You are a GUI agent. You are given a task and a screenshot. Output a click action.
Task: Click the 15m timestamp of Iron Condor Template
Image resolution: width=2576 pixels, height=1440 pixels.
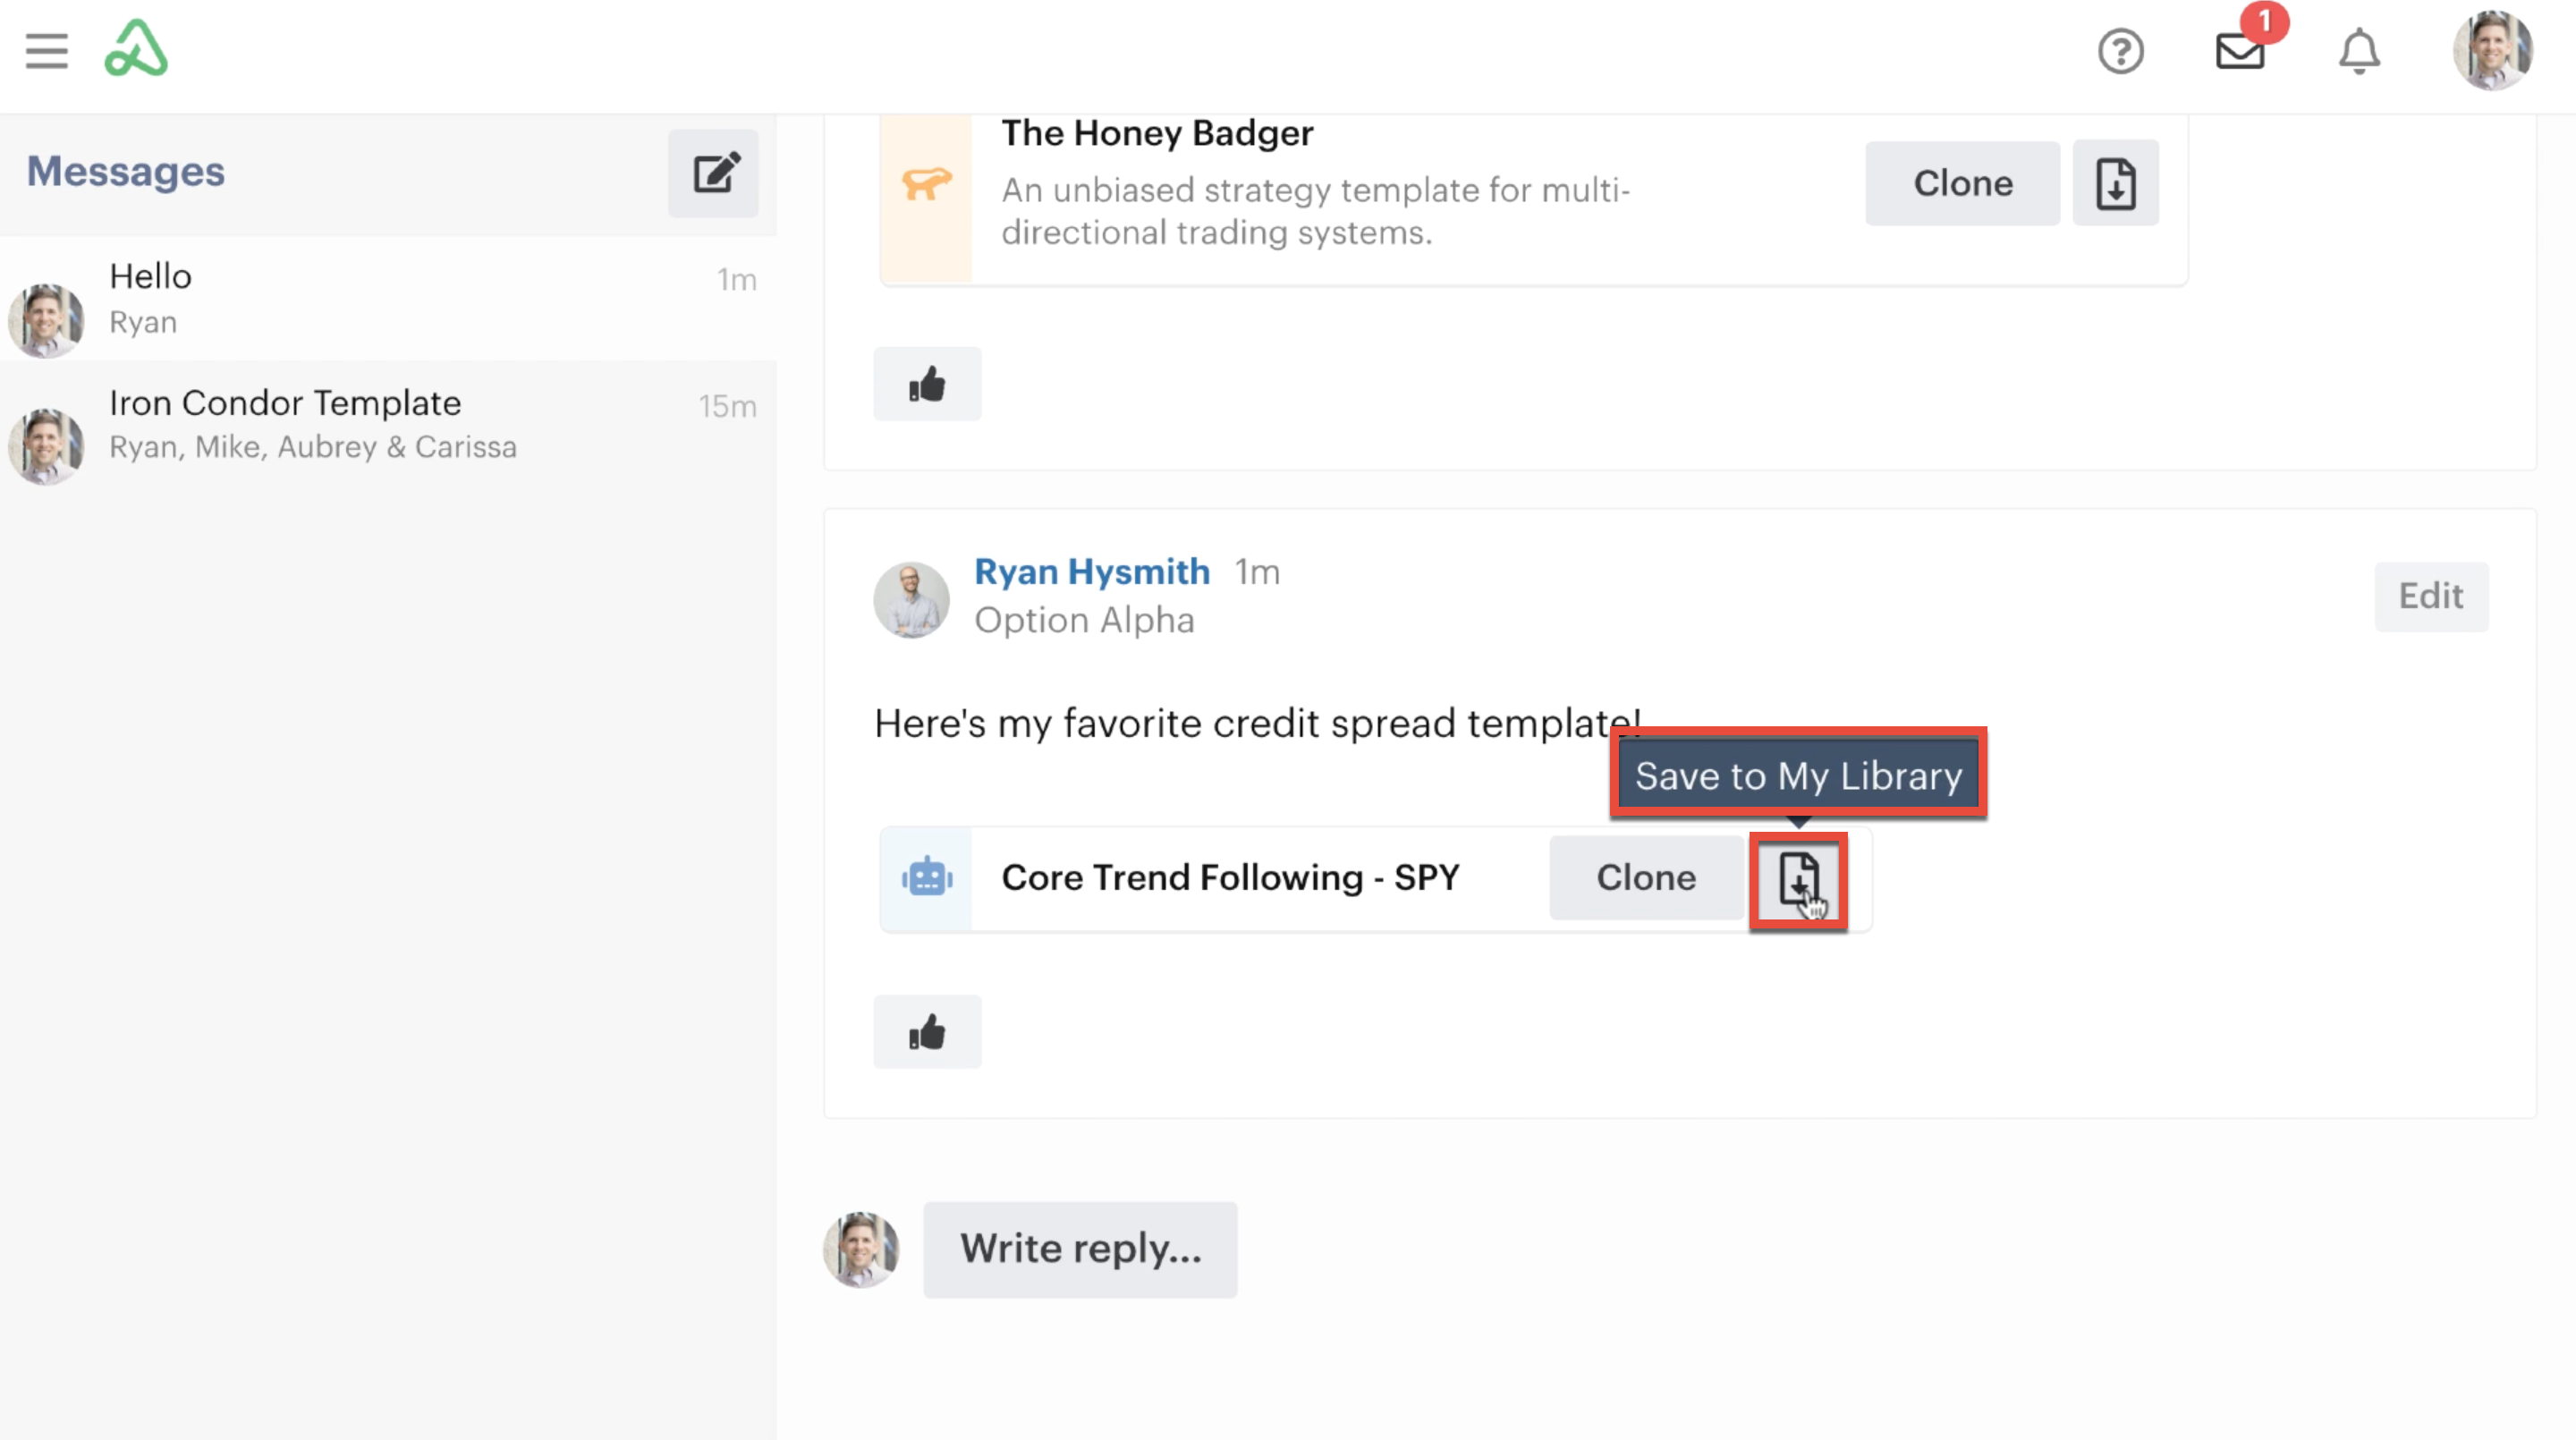pyautogui.click(x=727, y=406)
